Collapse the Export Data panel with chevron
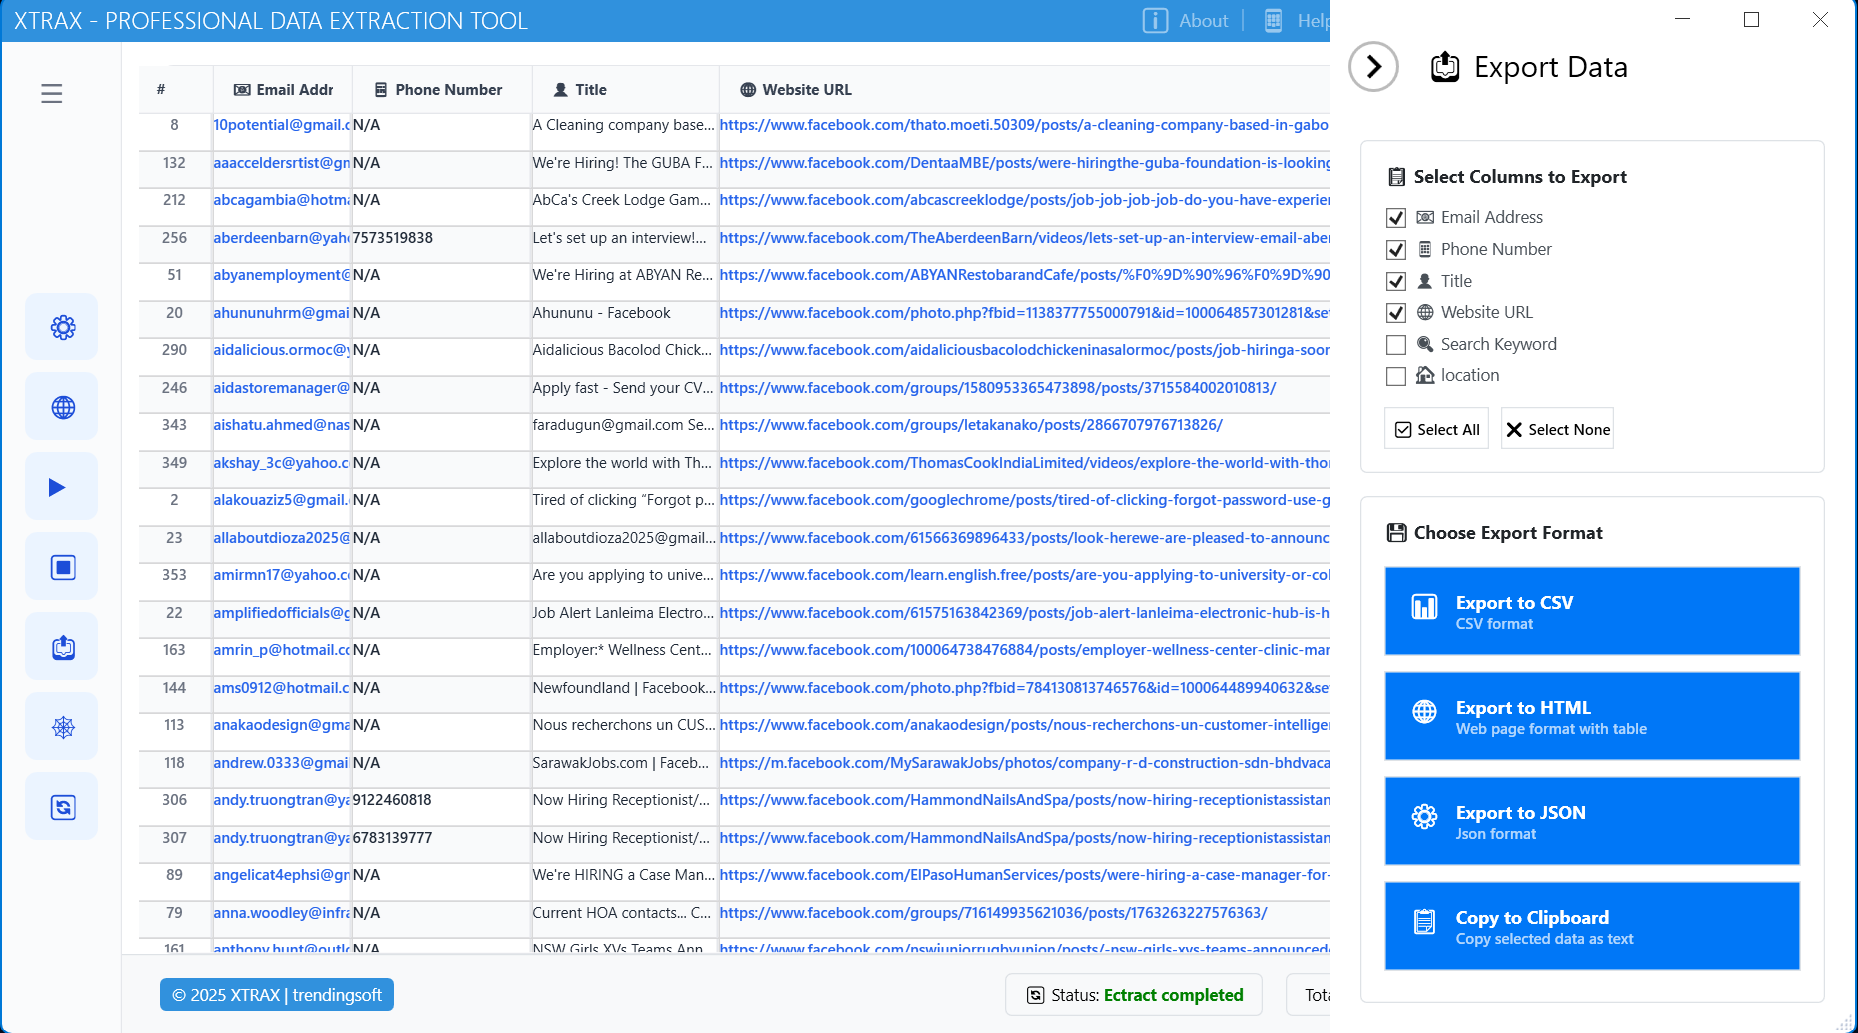 coord(1373,67)
